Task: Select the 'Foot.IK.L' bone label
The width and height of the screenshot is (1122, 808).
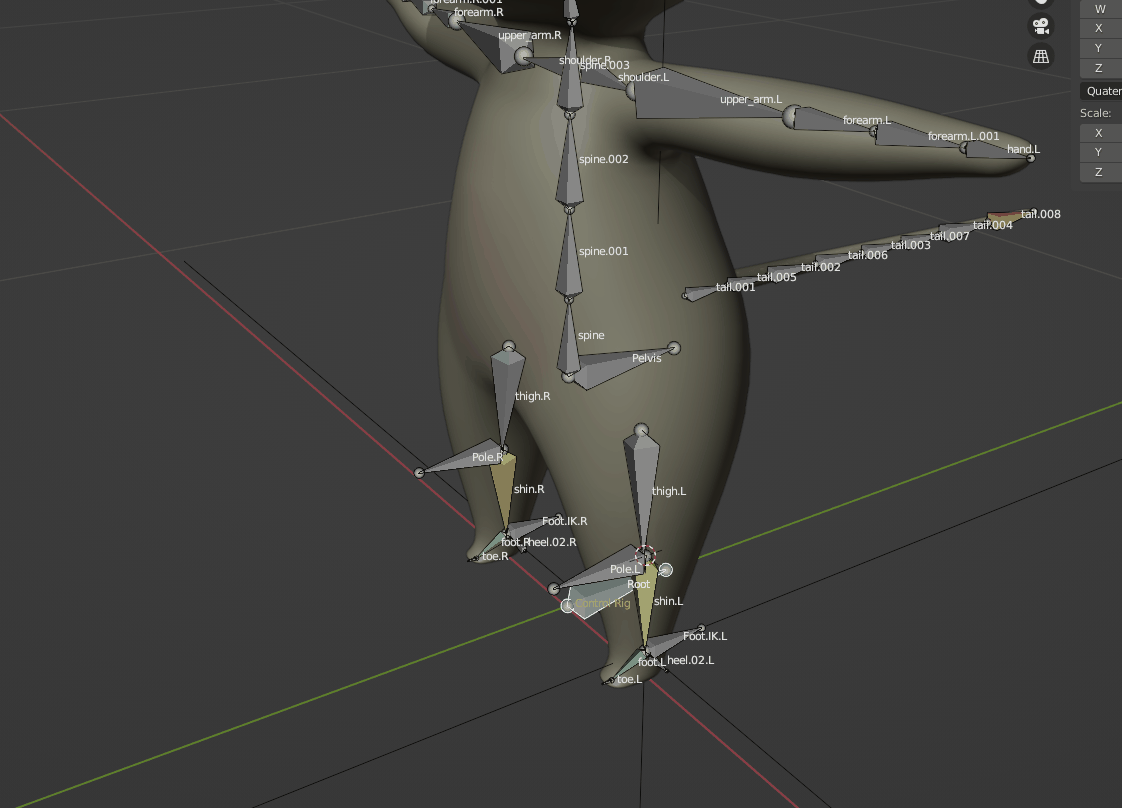Action: click(x=705, y=636)
